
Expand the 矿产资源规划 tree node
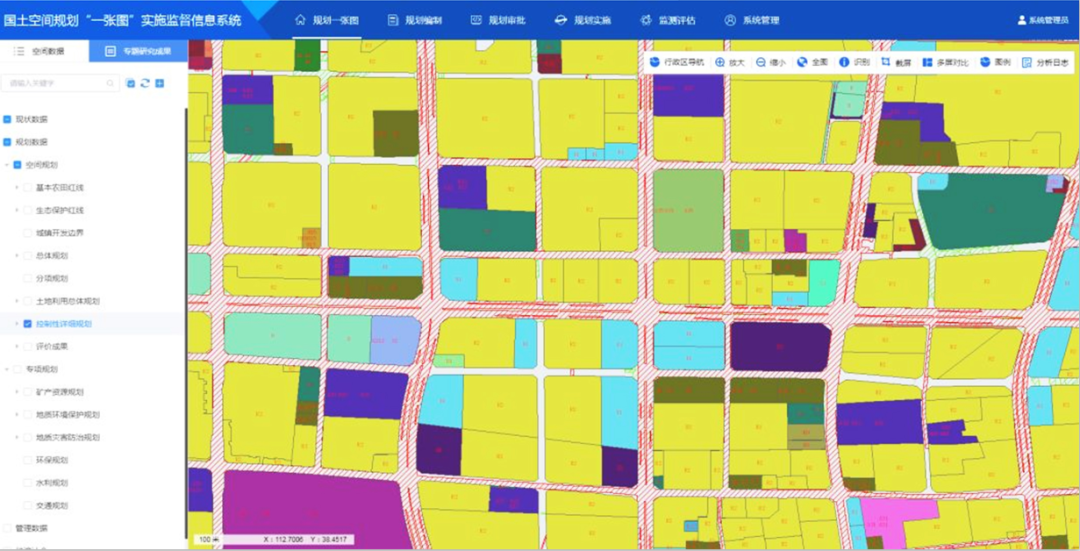(x=16, y=392)
